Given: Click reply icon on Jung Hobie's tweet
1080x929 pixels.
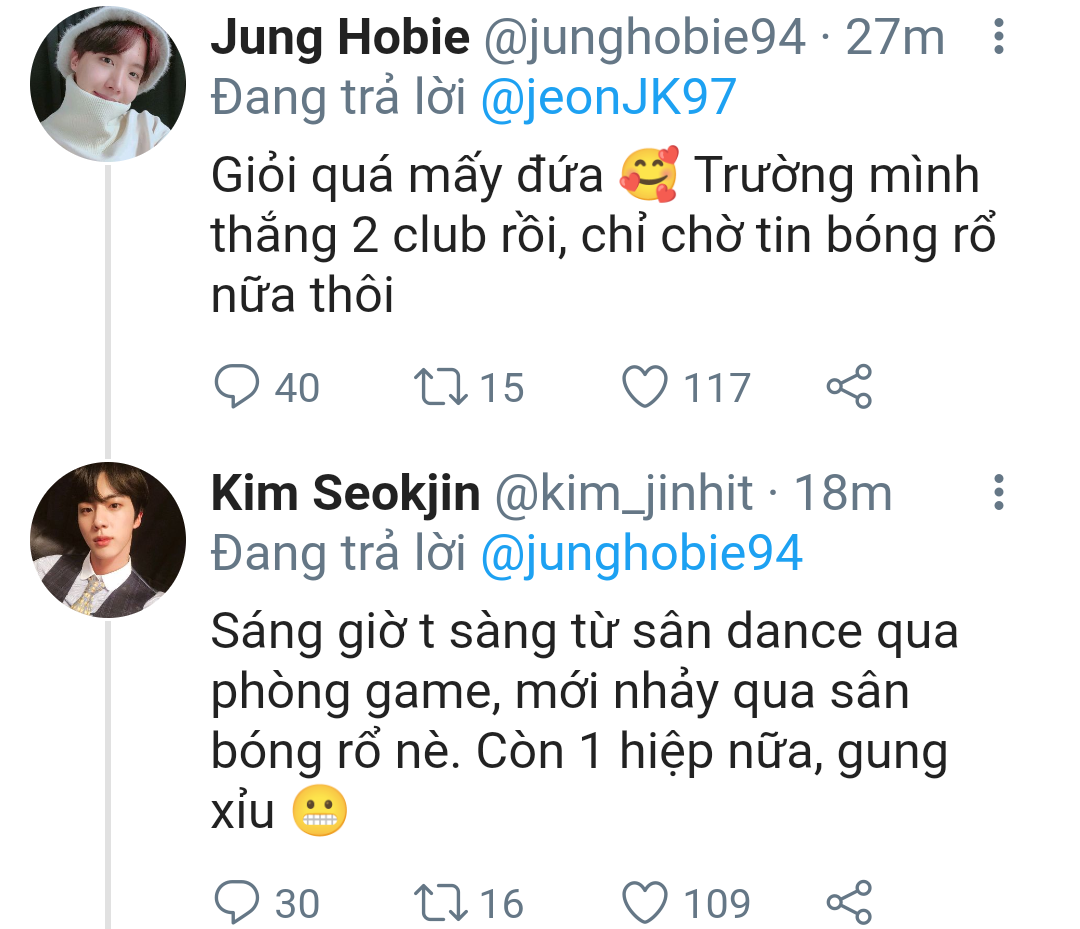Looking at the screenshot, I should coord(237,387).
